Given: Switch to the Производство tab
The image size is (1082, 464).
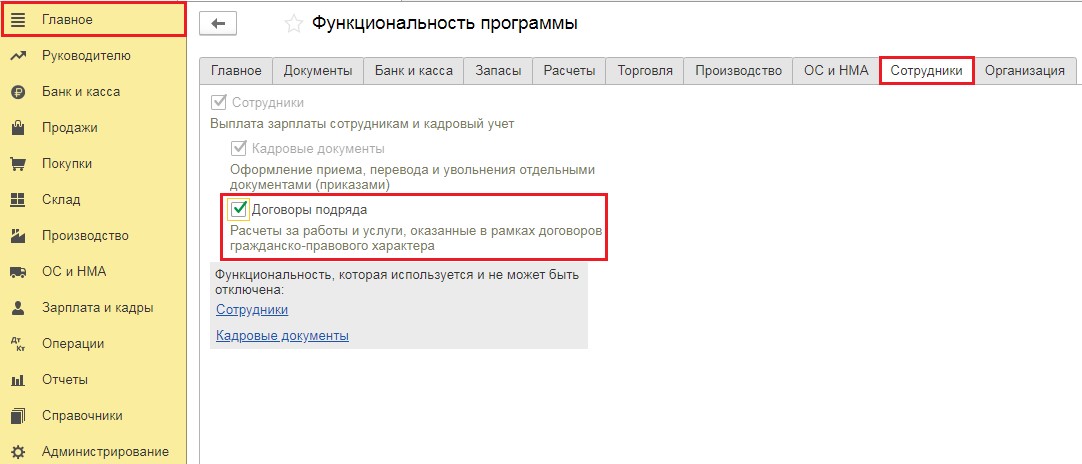Looking at the screenshot, I should pos(738,71).
